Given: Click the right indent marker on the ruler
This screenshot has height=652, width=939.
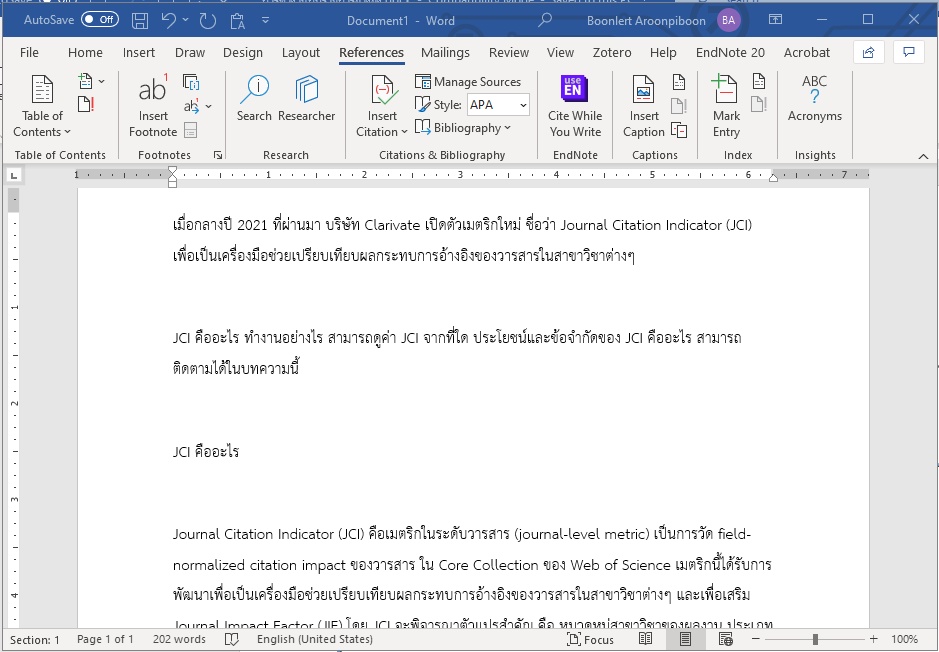Looking at the screenshot, I should coord(773,178).
